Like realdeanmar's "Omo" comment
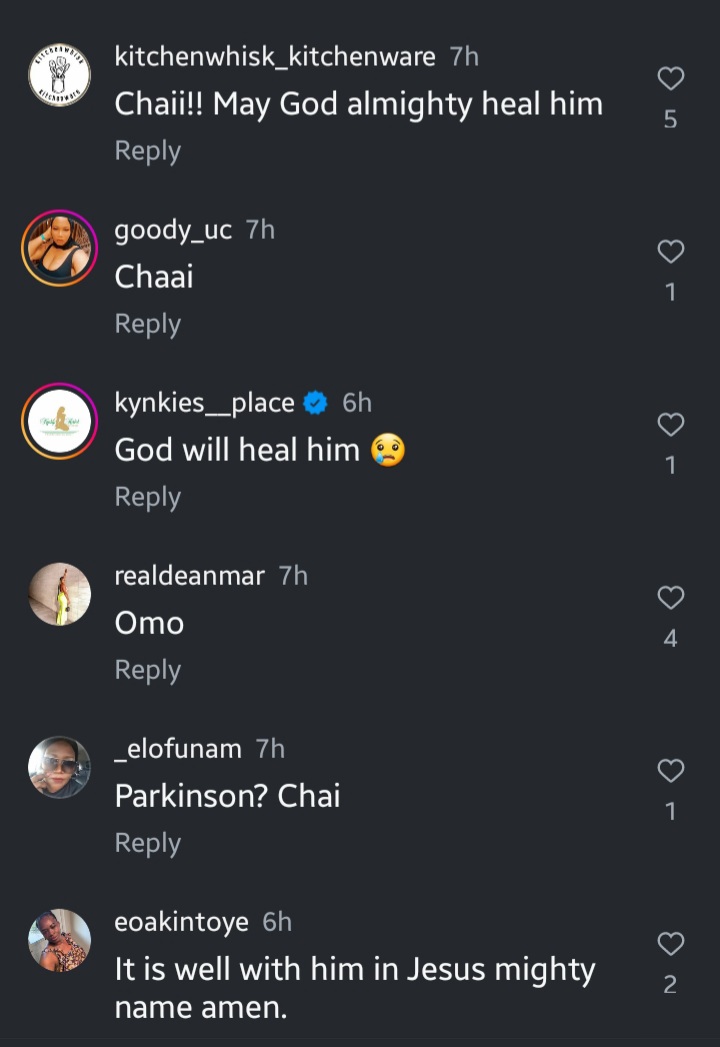Screen dimensions: 720x1047 [670, 598]
